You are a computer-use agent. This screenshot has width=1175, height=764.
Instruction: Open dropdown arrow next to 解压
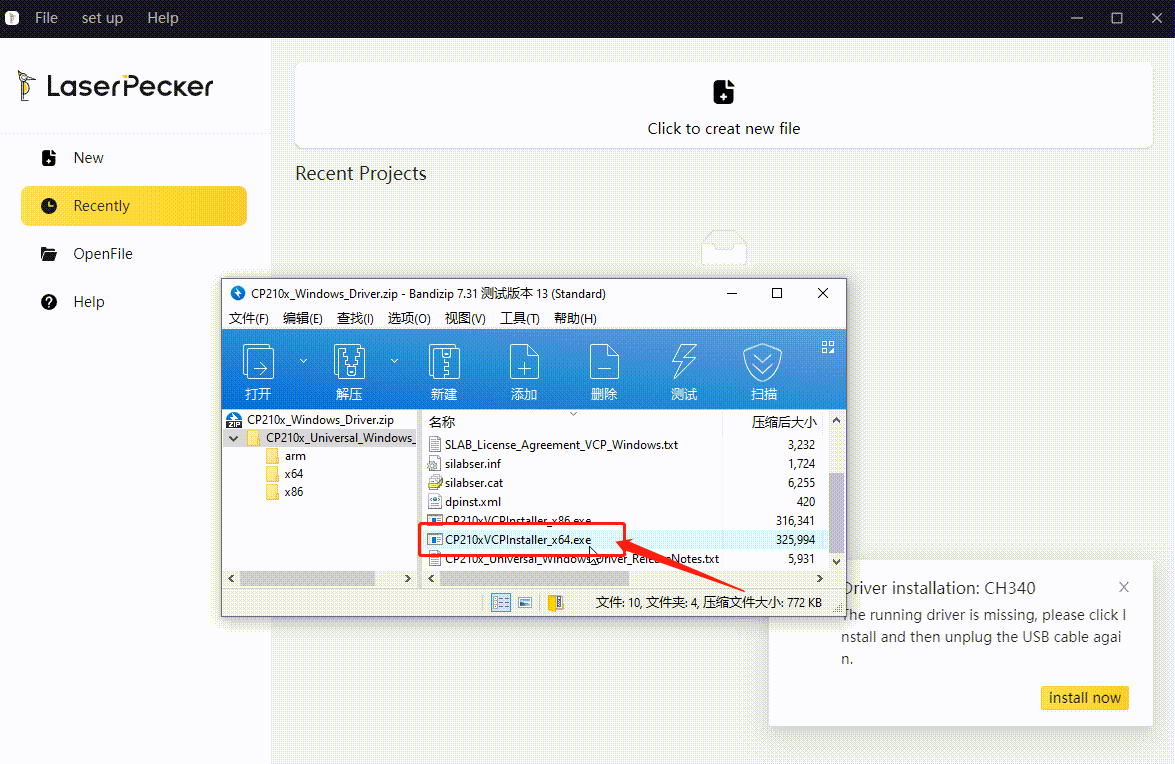(394, 361)
